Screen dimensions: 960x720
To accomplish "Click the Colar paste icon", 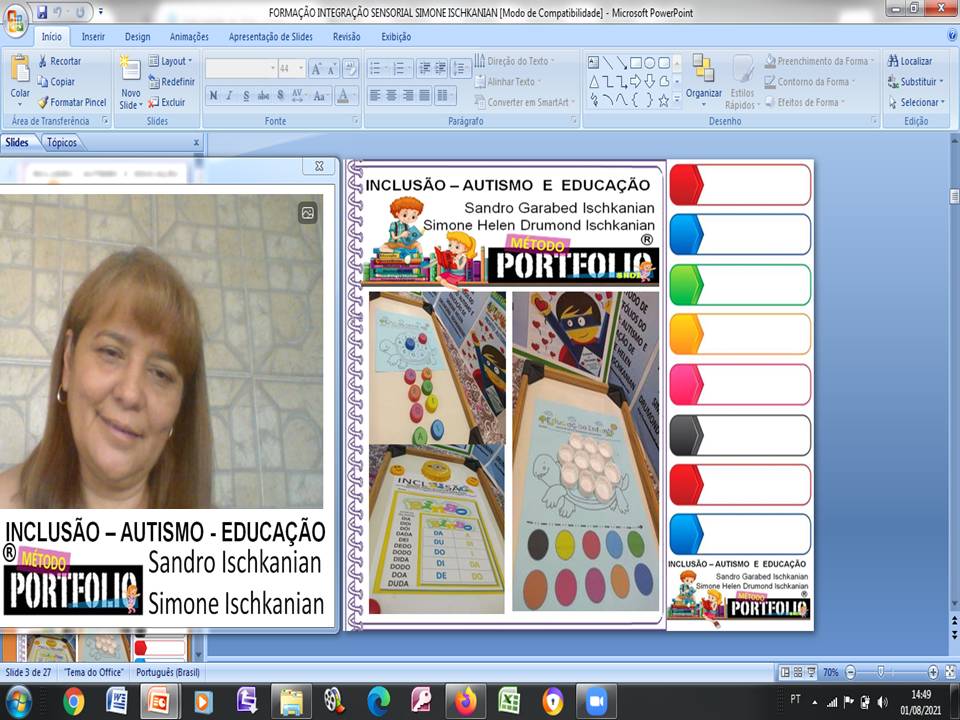I will point(20,69).
